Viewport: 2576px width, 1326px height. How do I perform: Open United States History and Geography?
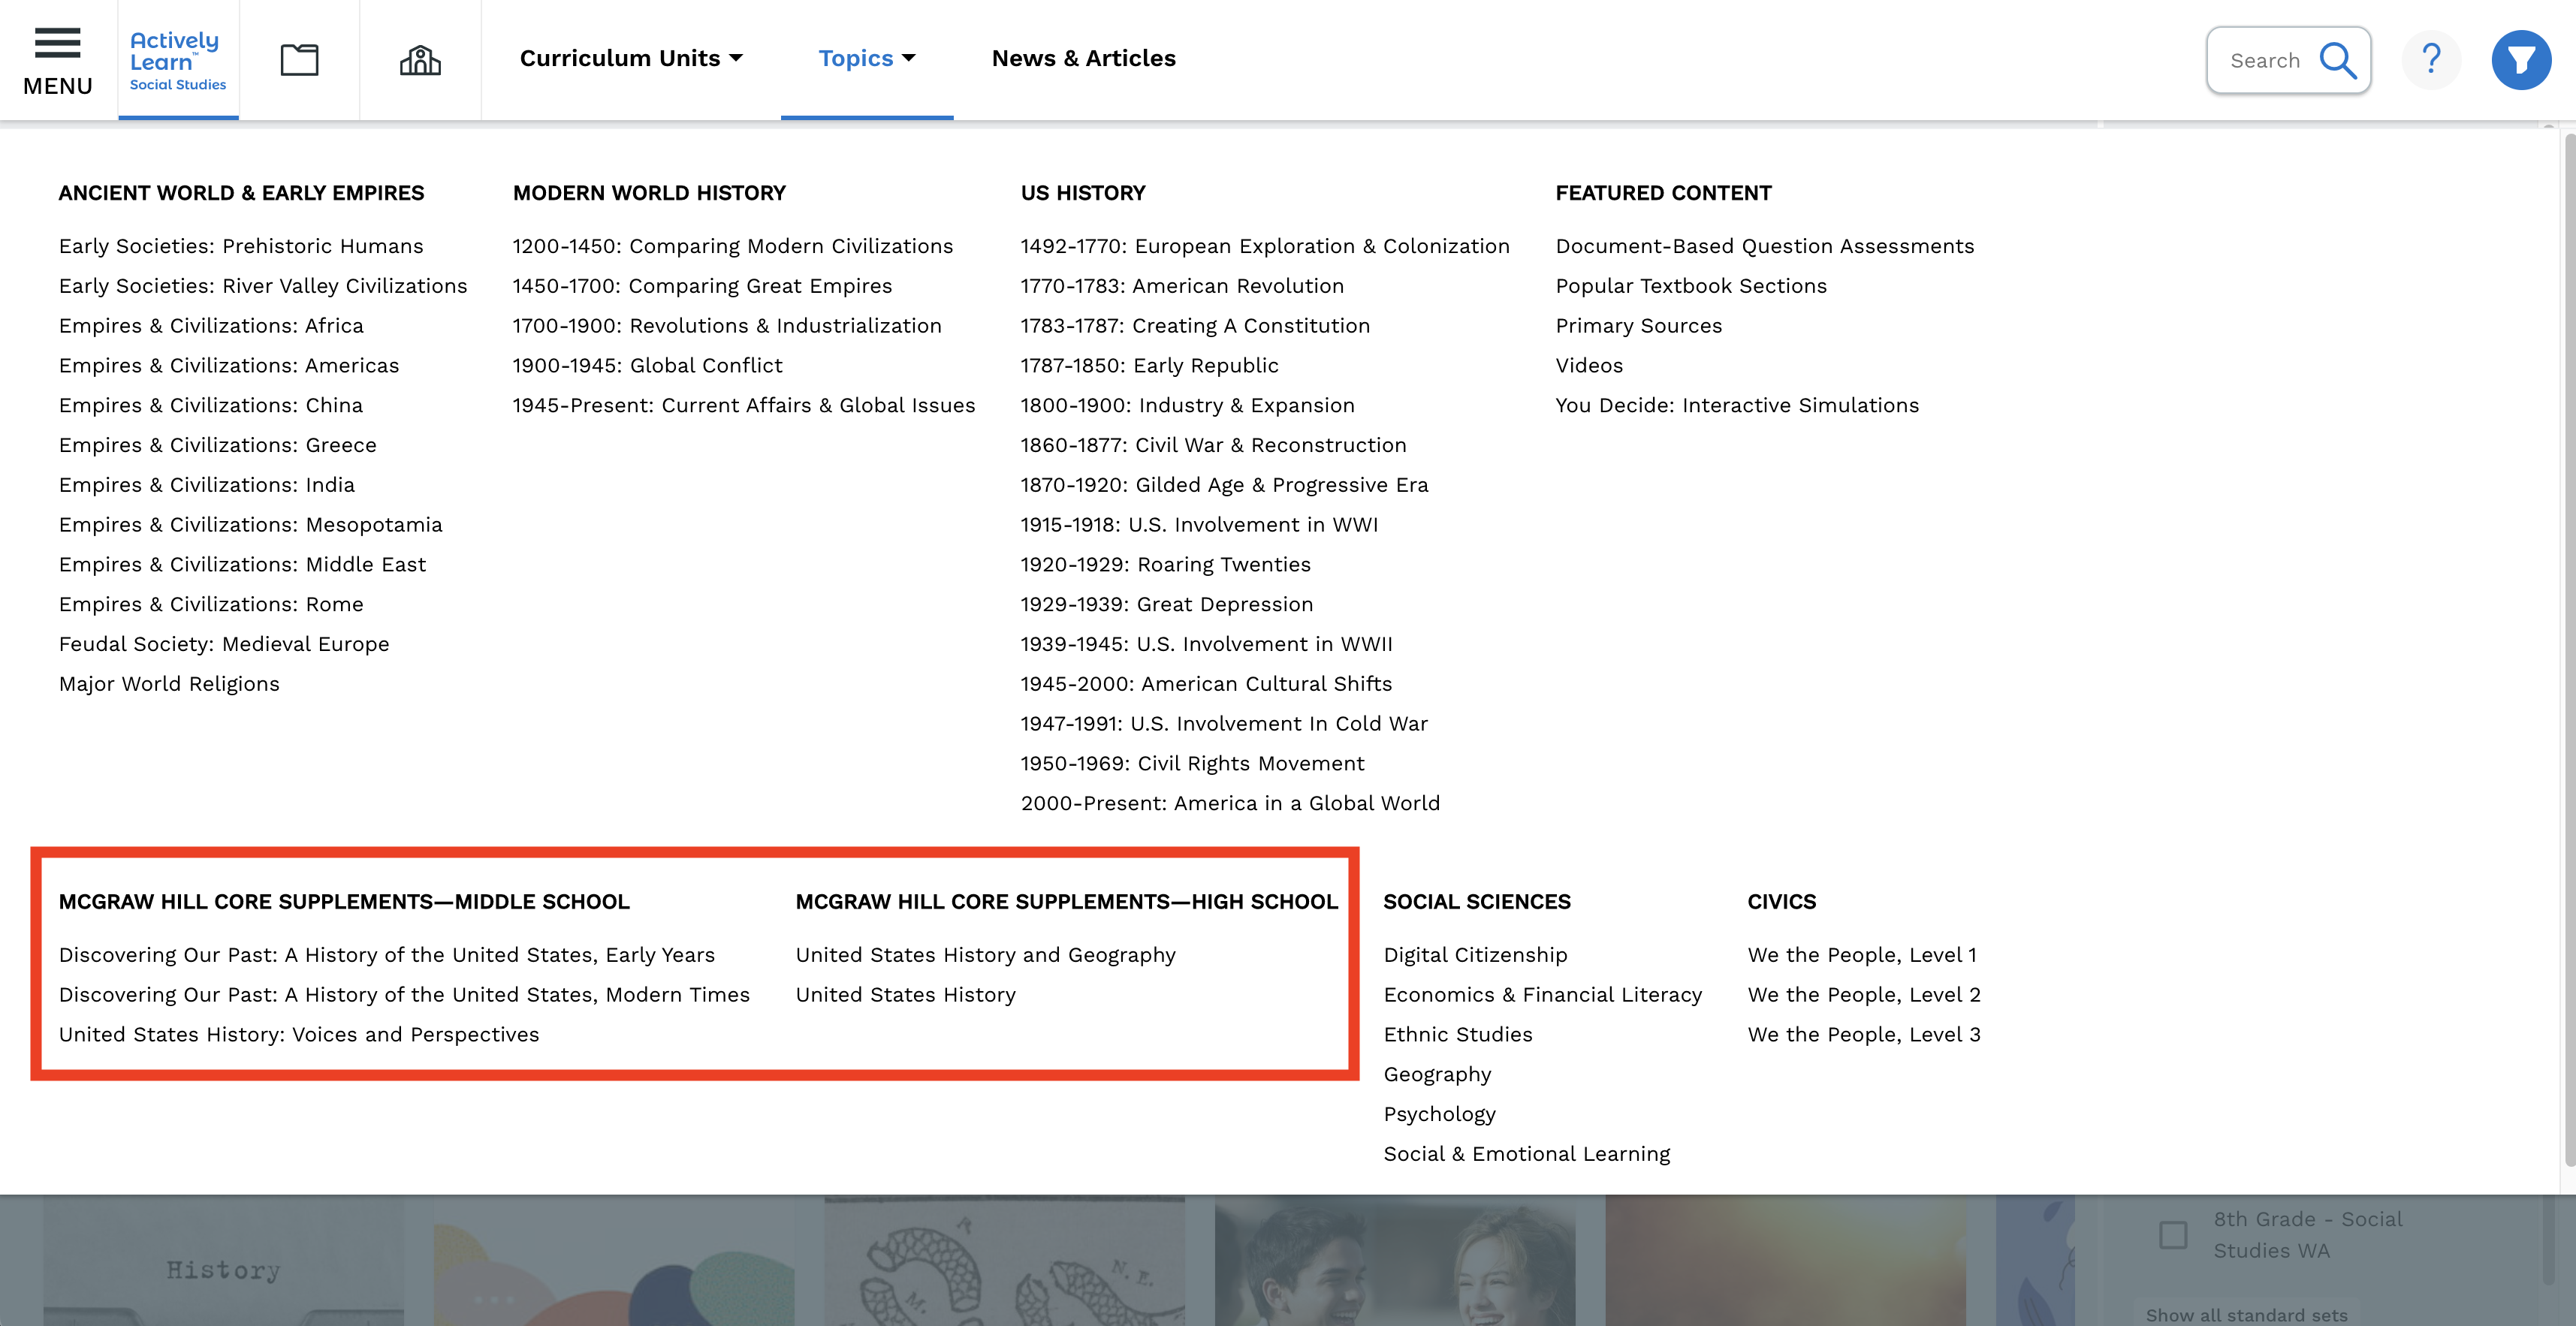[x=985, y=955]
